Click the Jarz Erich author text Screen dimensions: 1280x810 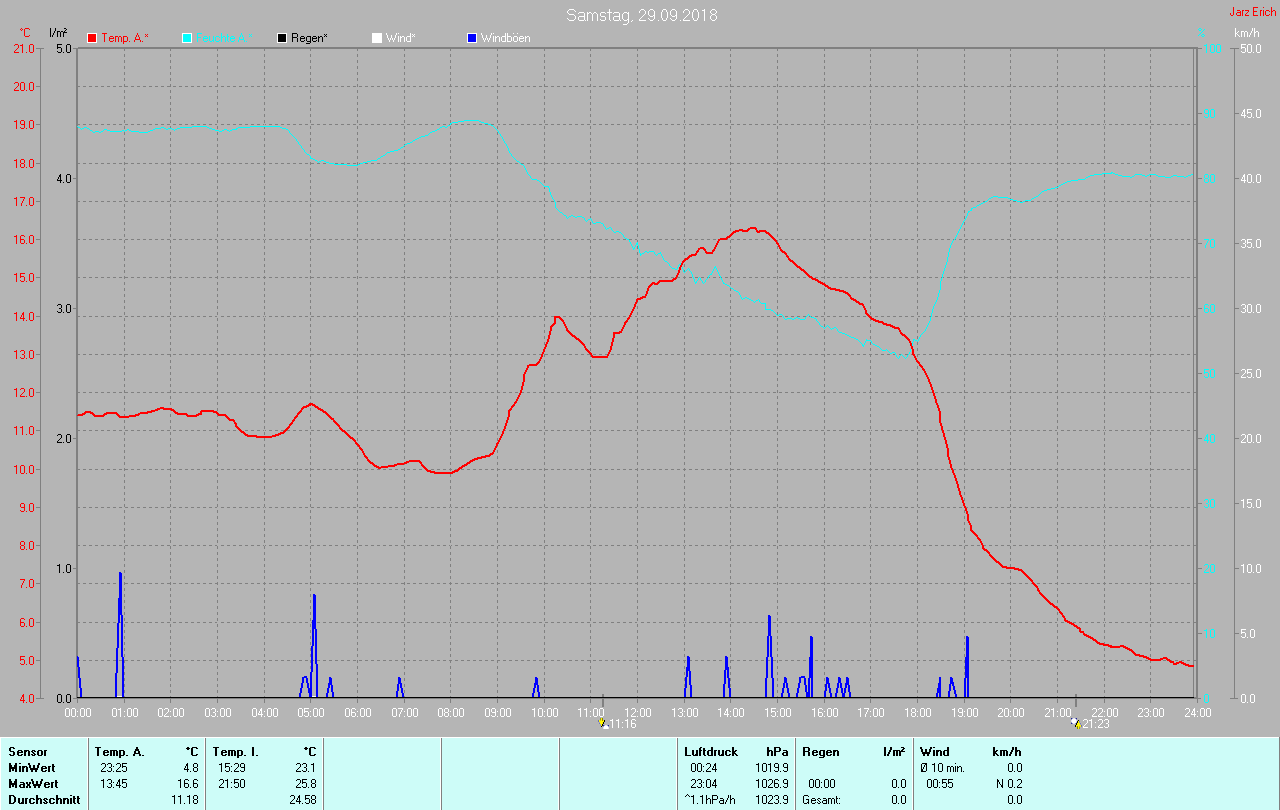pos(1252,12)
